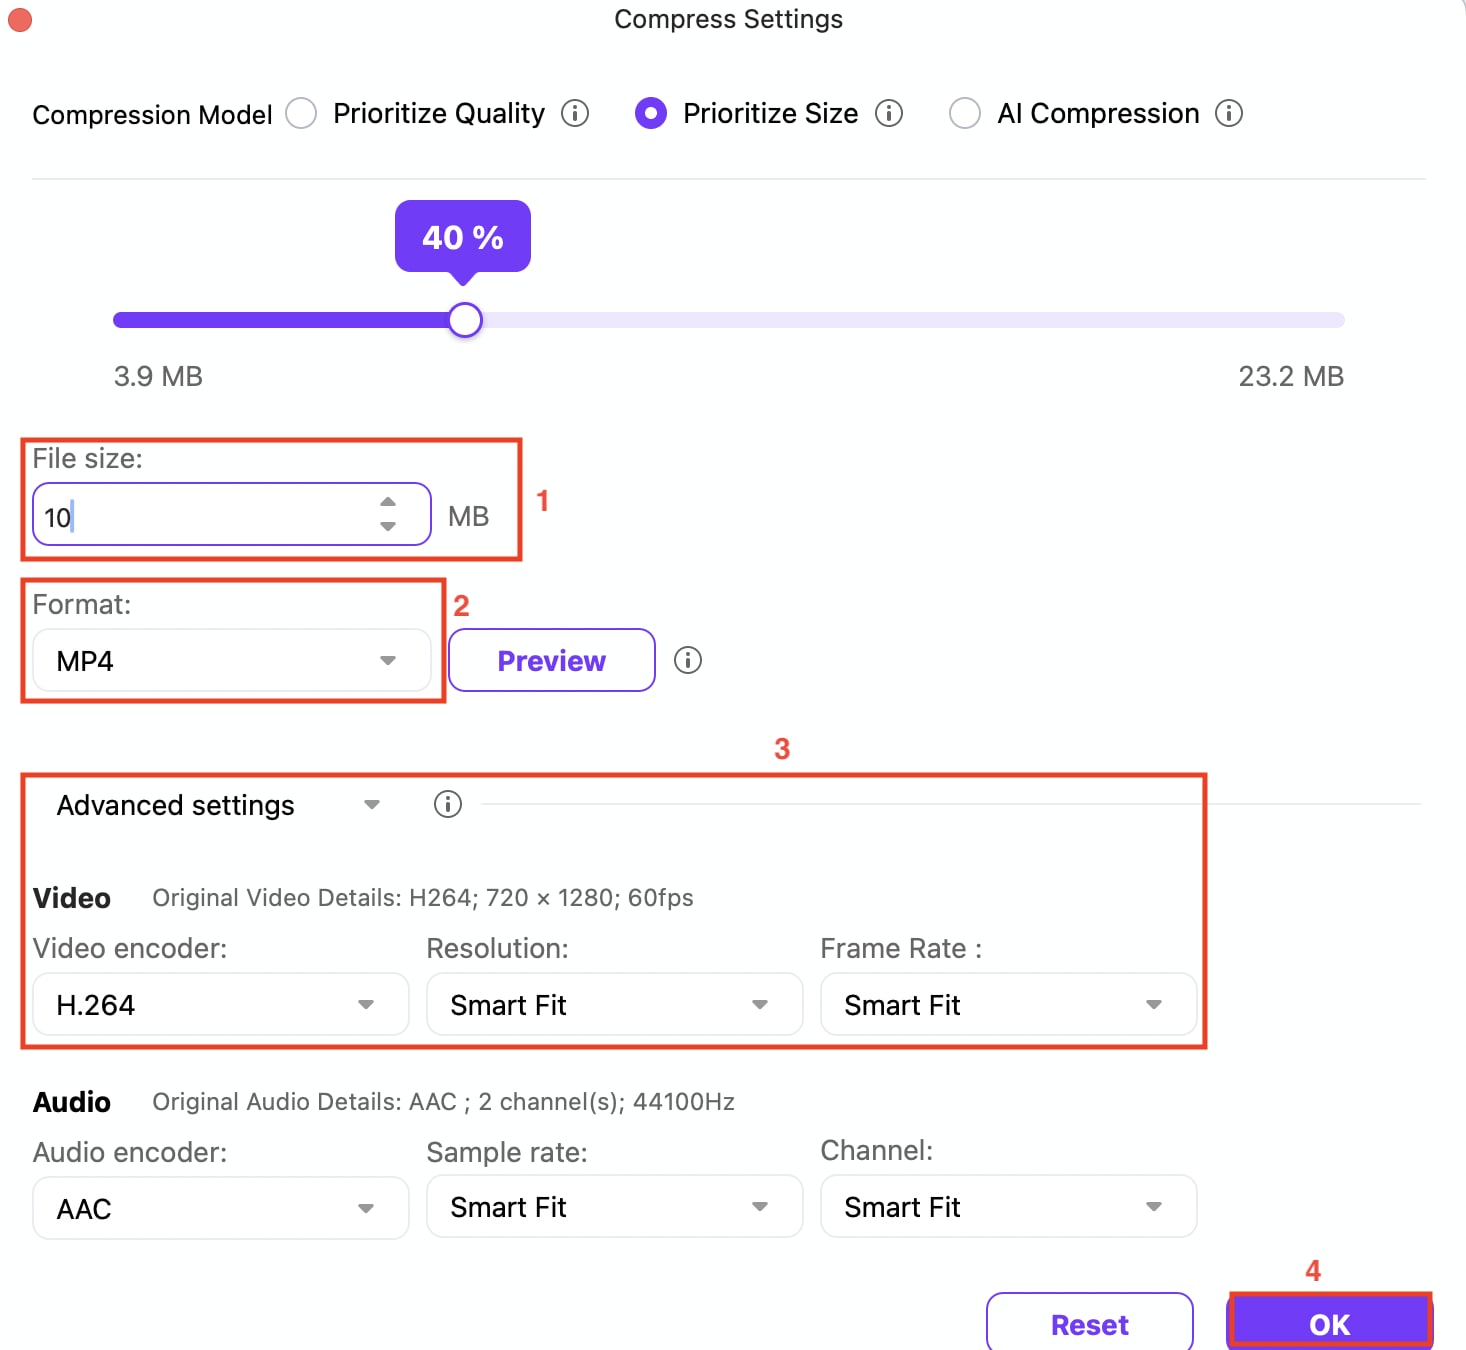Open the H.264 video encoder dropdown
This screenshot has height=1350, width=1466.
pyautogui.click(x=221, y=1004)
